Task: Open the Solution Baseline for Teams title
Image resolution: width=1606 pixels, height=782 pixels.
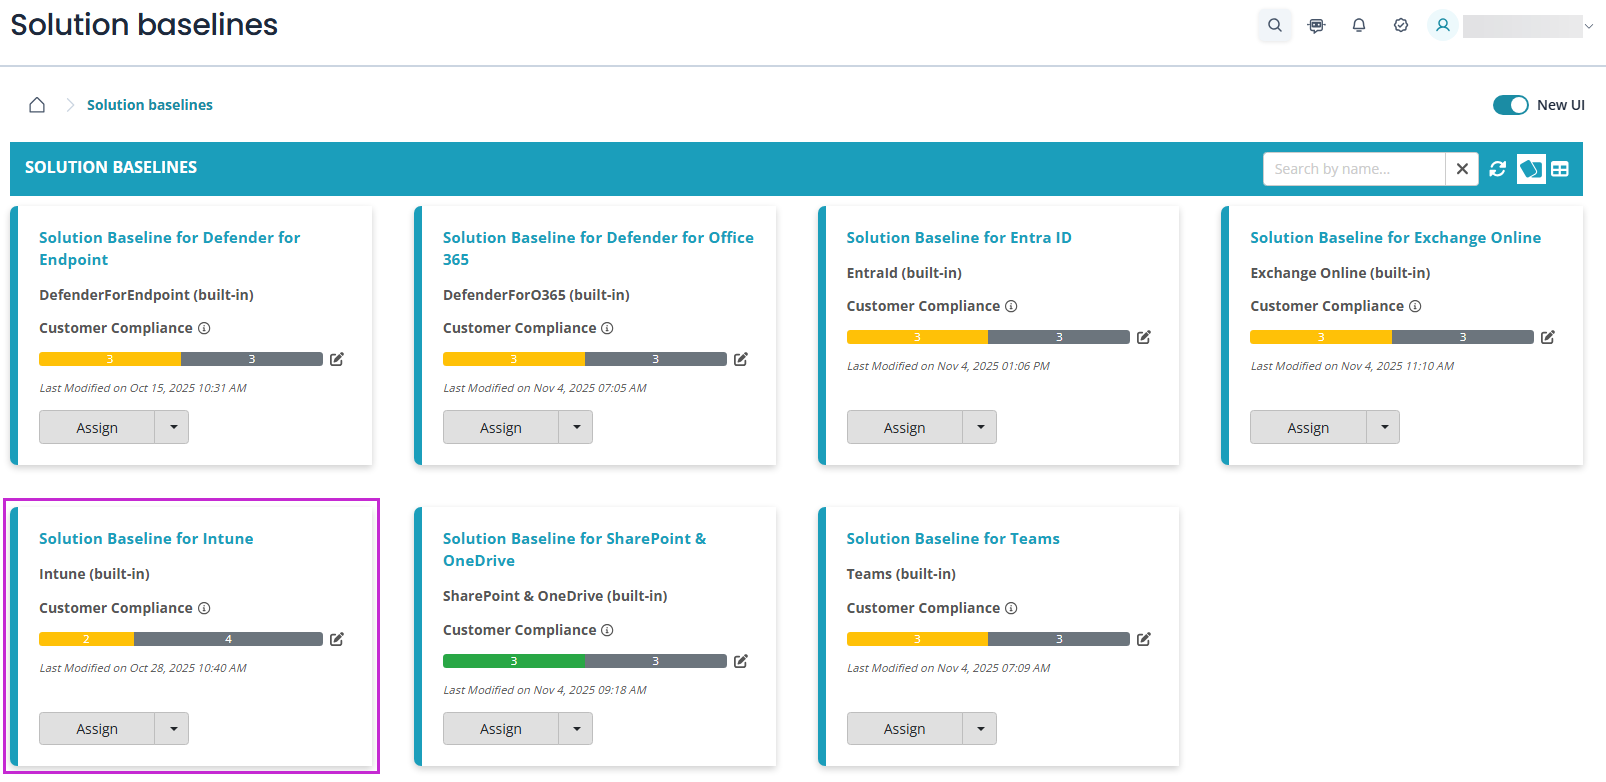Action: (953, 538)
